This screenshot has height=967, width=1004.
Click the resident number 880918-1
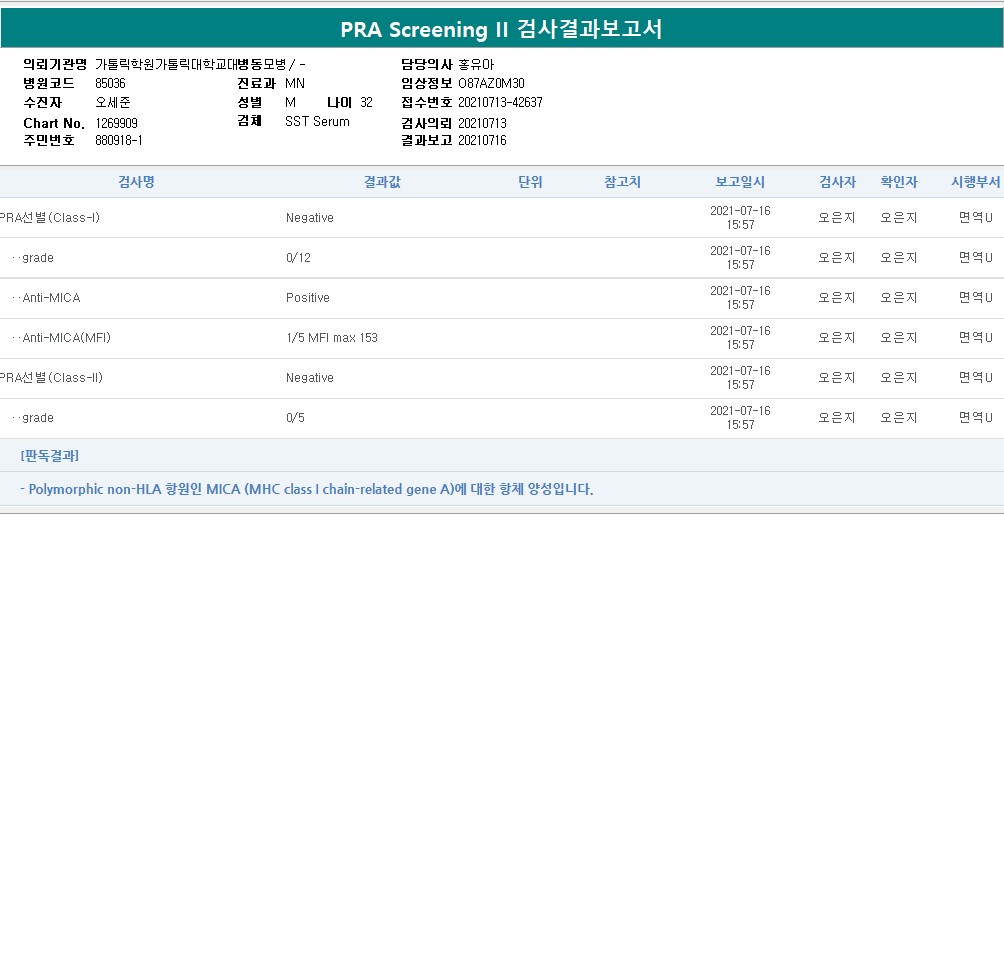point(118,140)
